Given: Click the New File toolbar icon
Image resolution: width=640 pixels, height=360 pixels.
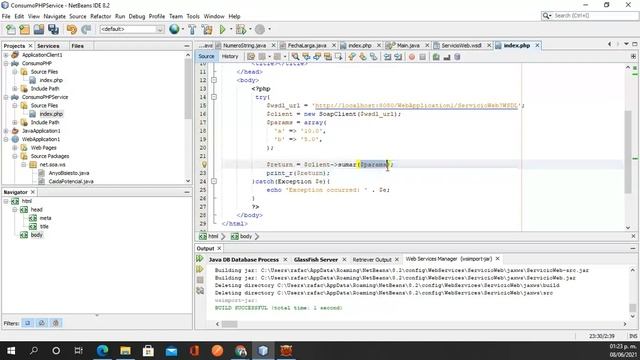Looking at the screenshot, I should (x=11, y=29).
